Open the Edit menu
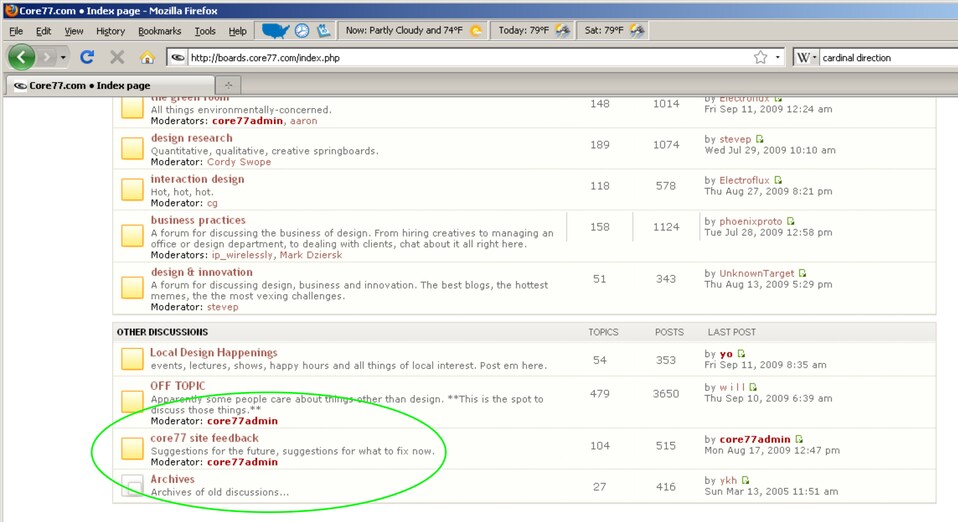Image resolution: width=958 pixels, height=522 pixels. 43,31
